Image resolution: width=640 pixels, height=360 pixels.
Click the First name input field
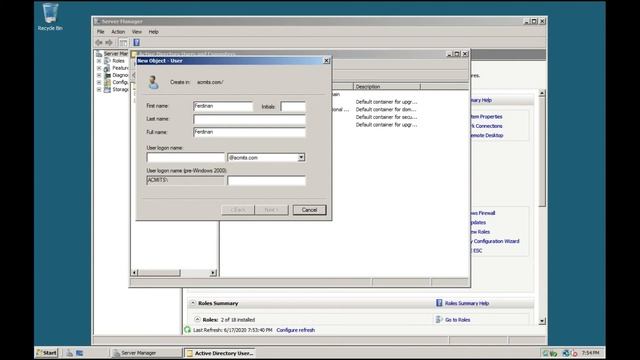click(223, 107)
